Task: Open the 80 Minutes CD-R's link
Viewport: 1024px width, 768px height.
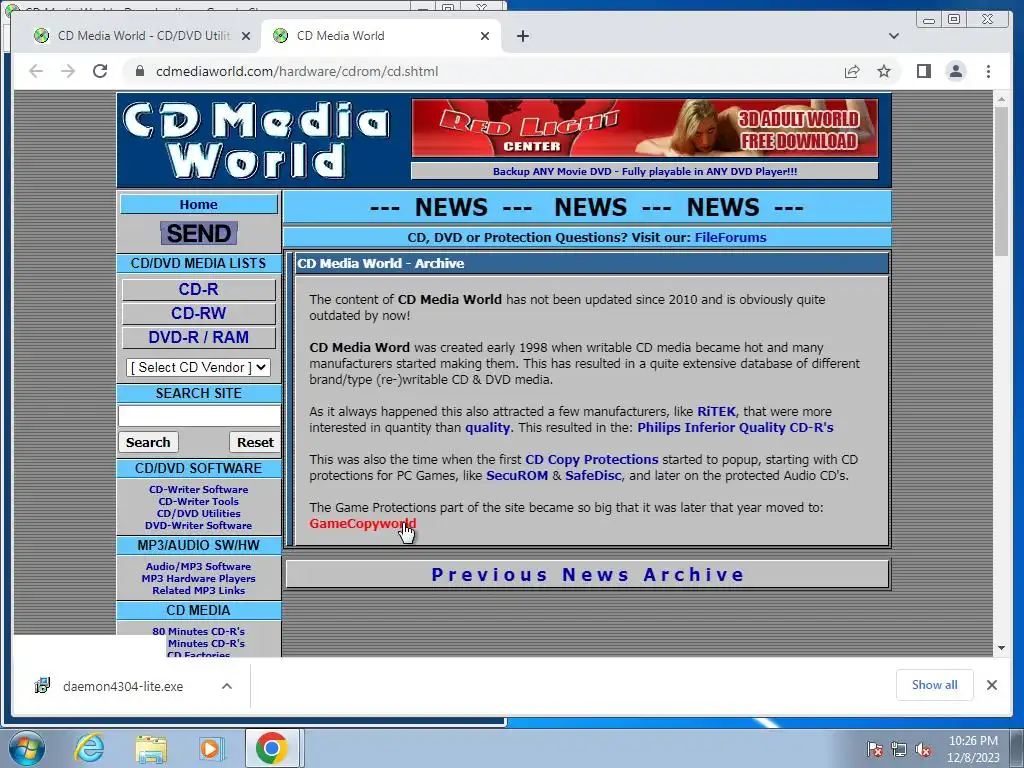Action: click(199, 632)
